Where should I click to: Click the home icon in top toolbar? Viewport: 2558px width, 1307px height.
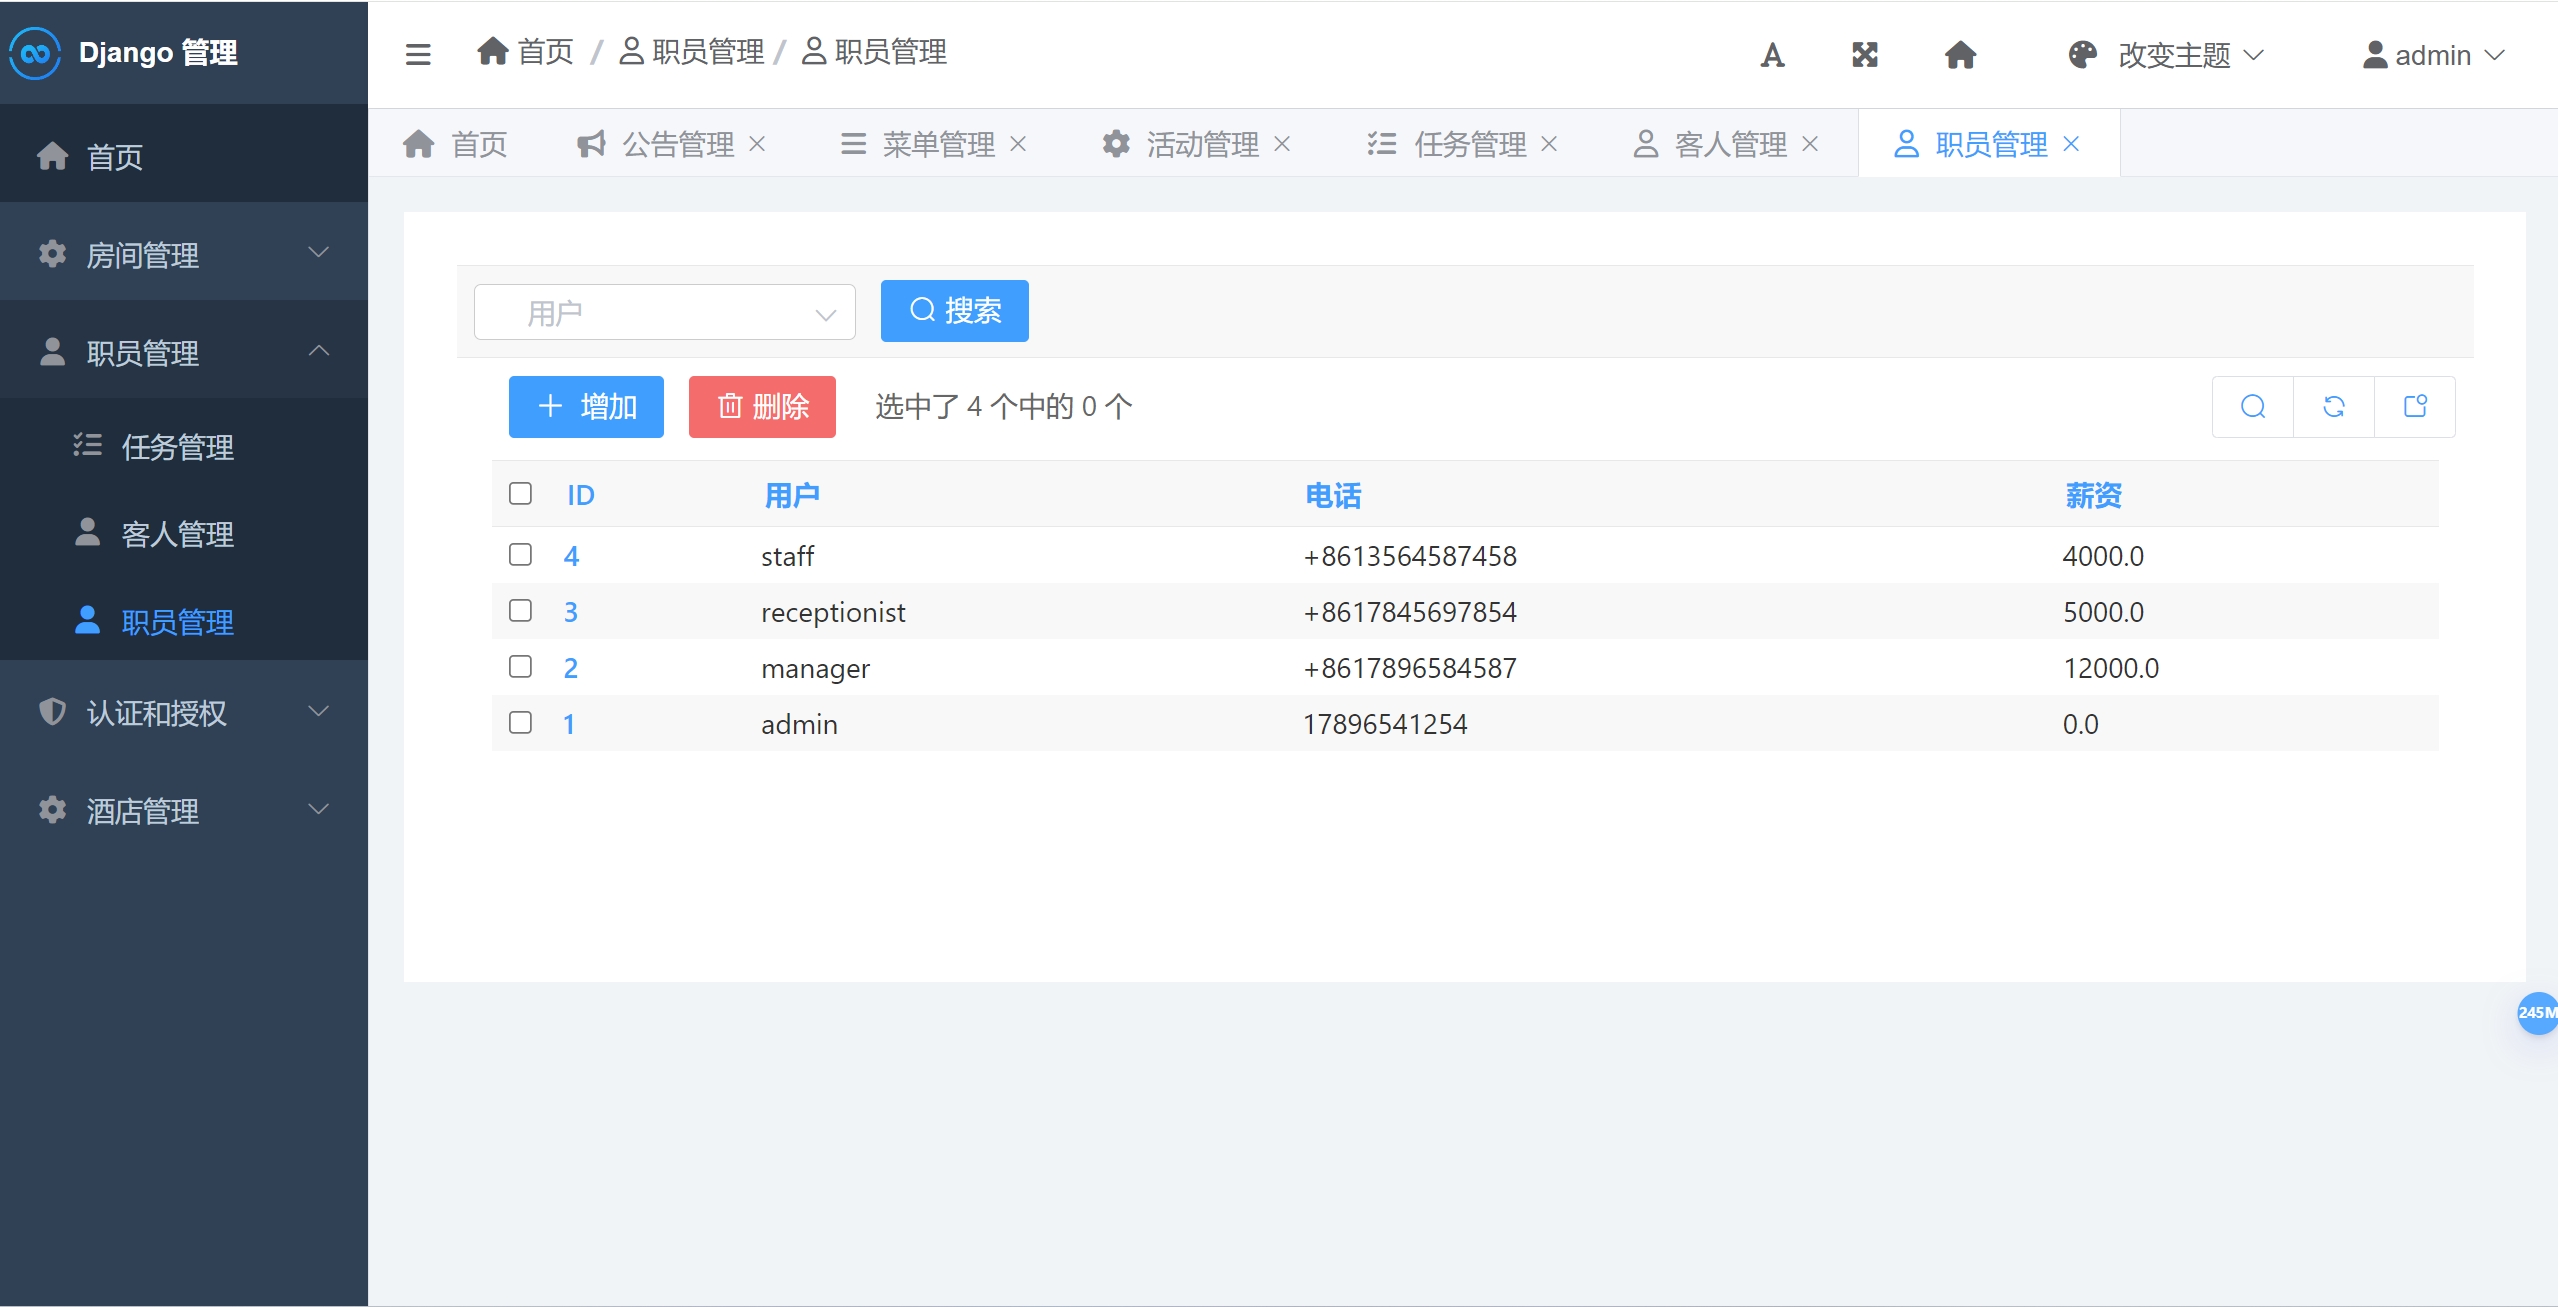(x=1960, y=55)
